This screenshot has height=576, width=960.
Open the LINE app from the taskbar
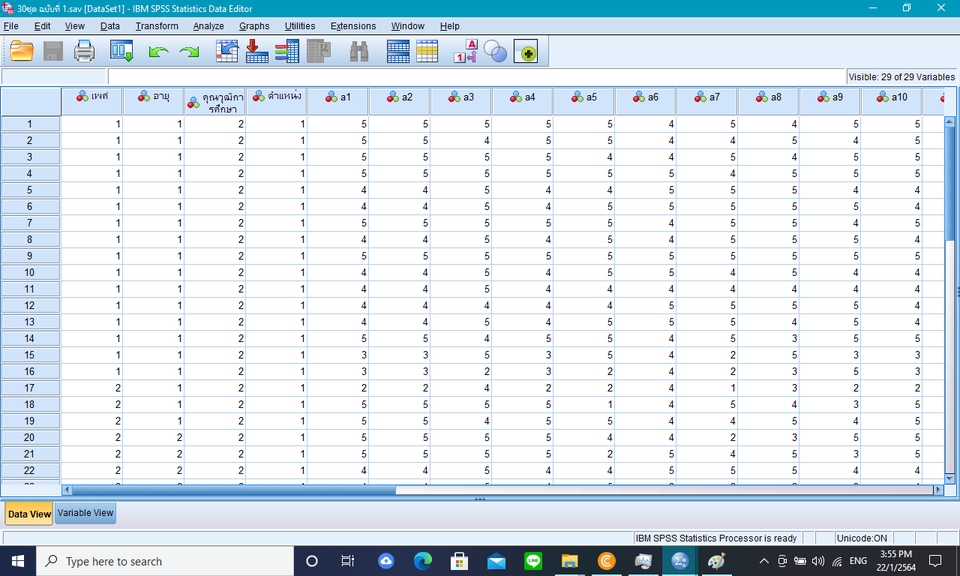(533, 561)
